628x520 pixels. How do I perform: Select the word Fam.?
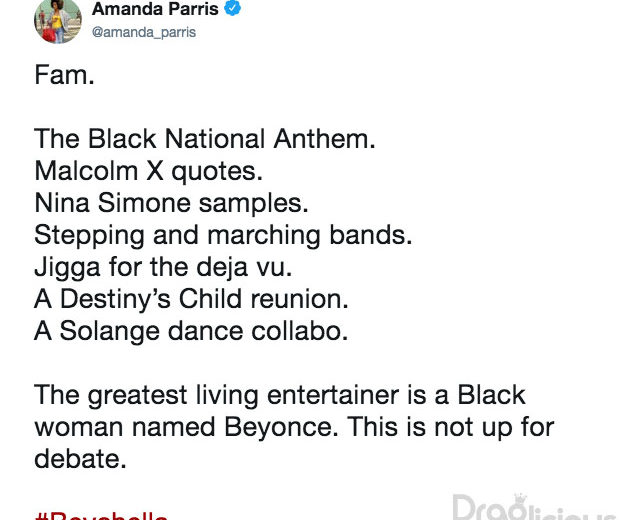64,75
